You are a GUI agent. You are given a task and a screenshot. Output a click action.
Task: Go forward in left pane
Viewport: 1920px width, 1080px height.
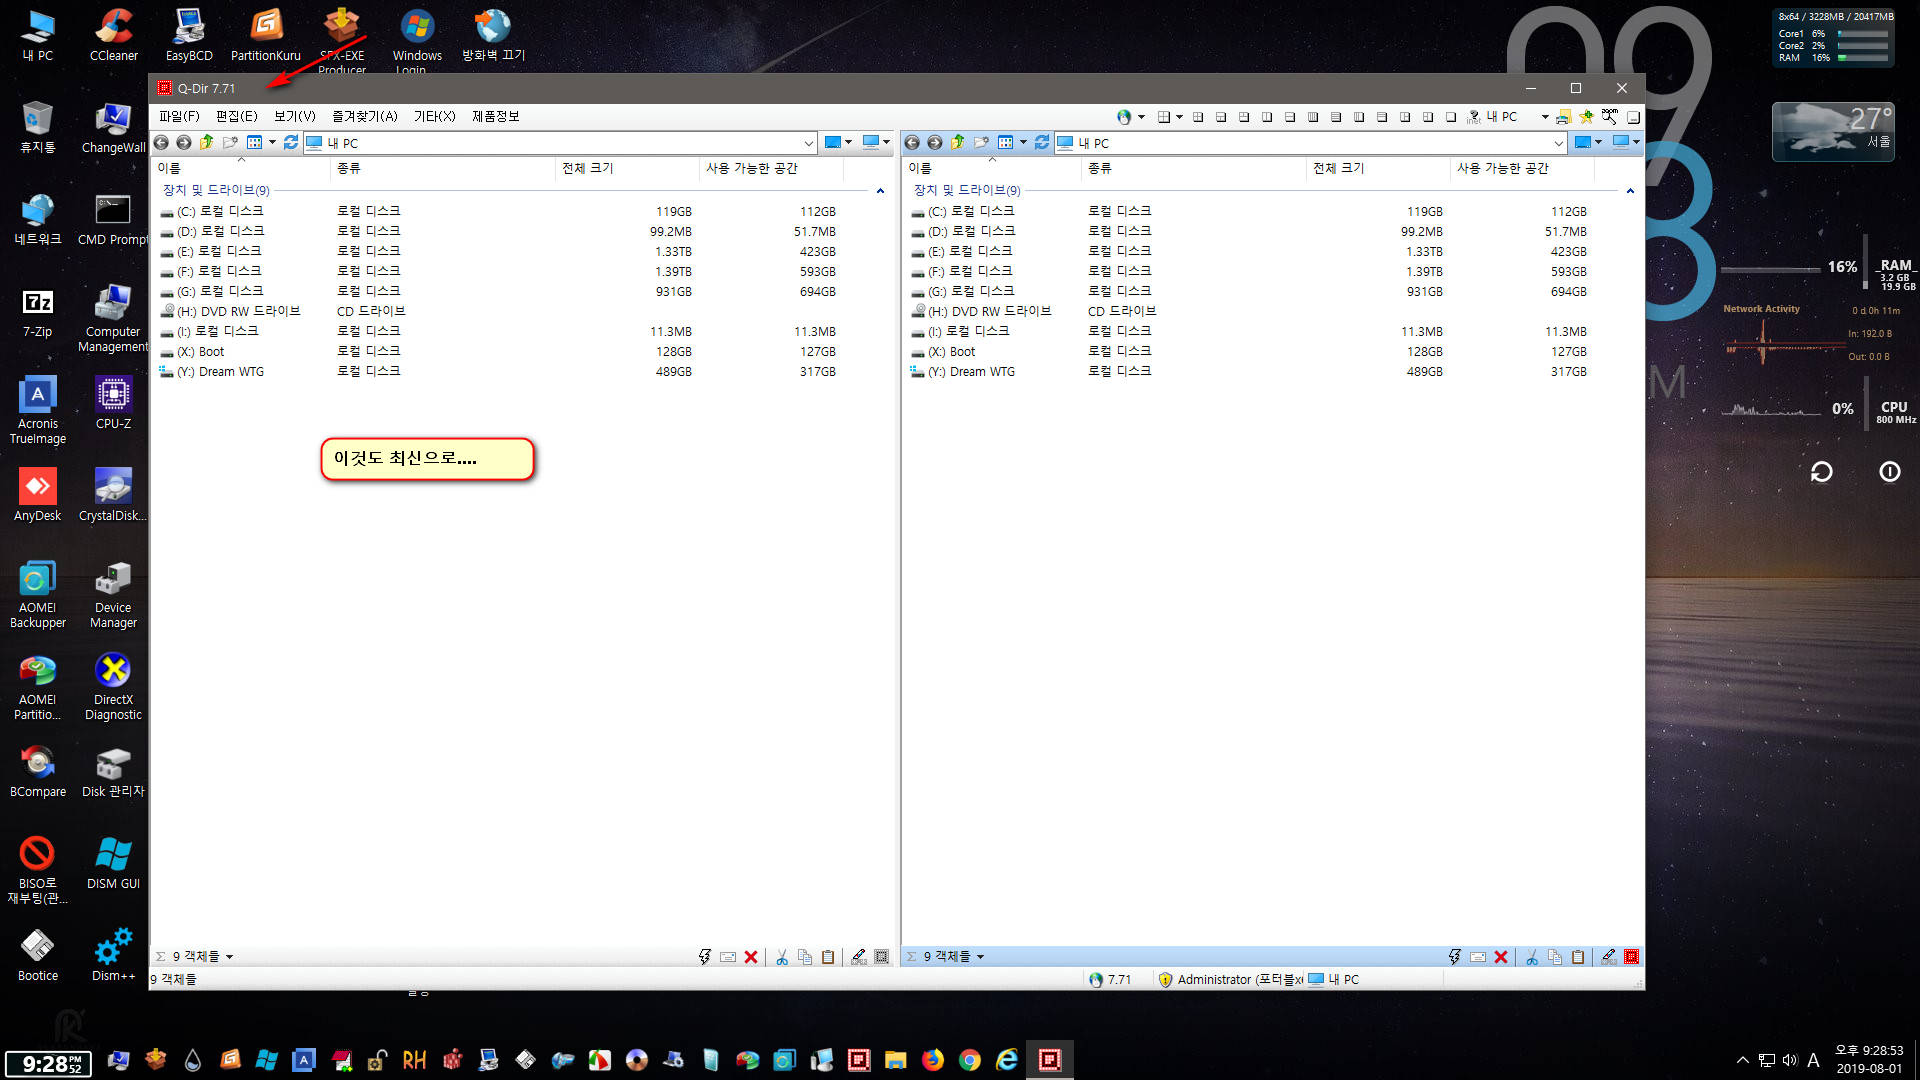(184, 143)
